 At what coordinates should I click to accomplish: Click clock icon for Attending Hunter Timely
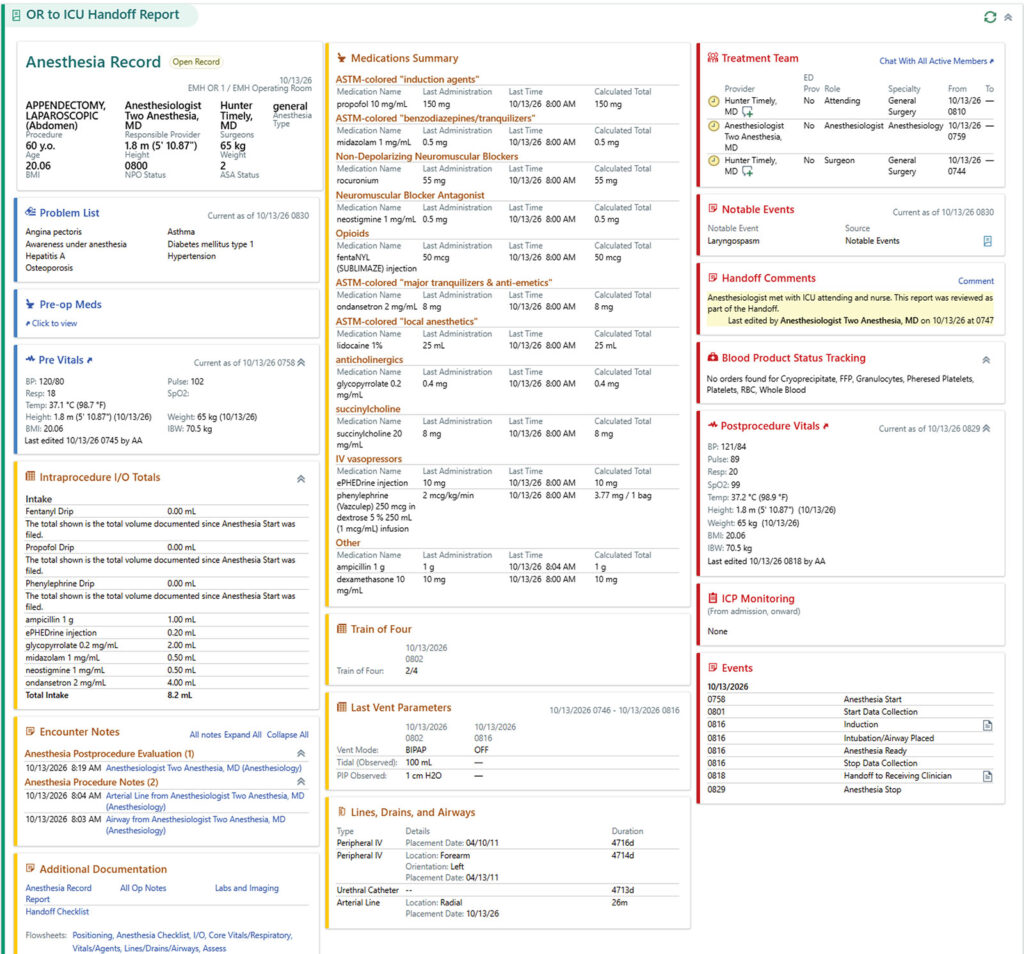[x=713, y=101]
